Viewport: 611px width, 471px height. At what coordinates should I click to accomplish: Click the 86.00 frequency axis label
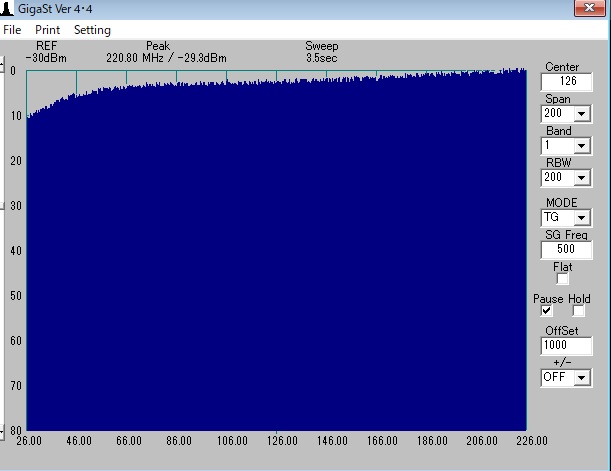coord(179,441)
